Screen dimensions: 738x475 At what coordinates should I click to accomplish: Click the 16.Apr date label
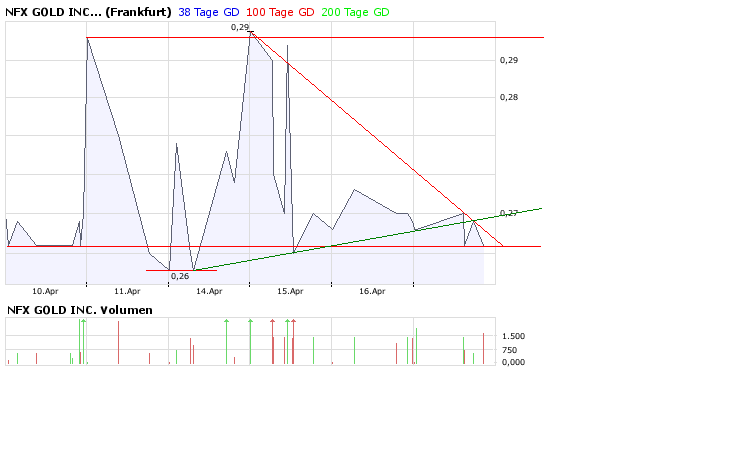(372, 291)
